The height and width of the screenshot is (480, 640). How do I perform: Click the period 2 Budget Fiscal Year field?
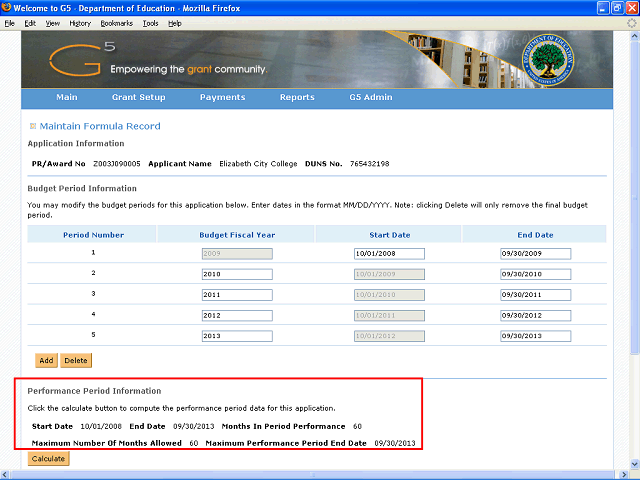pyautogui.click(x=235, y=274)
